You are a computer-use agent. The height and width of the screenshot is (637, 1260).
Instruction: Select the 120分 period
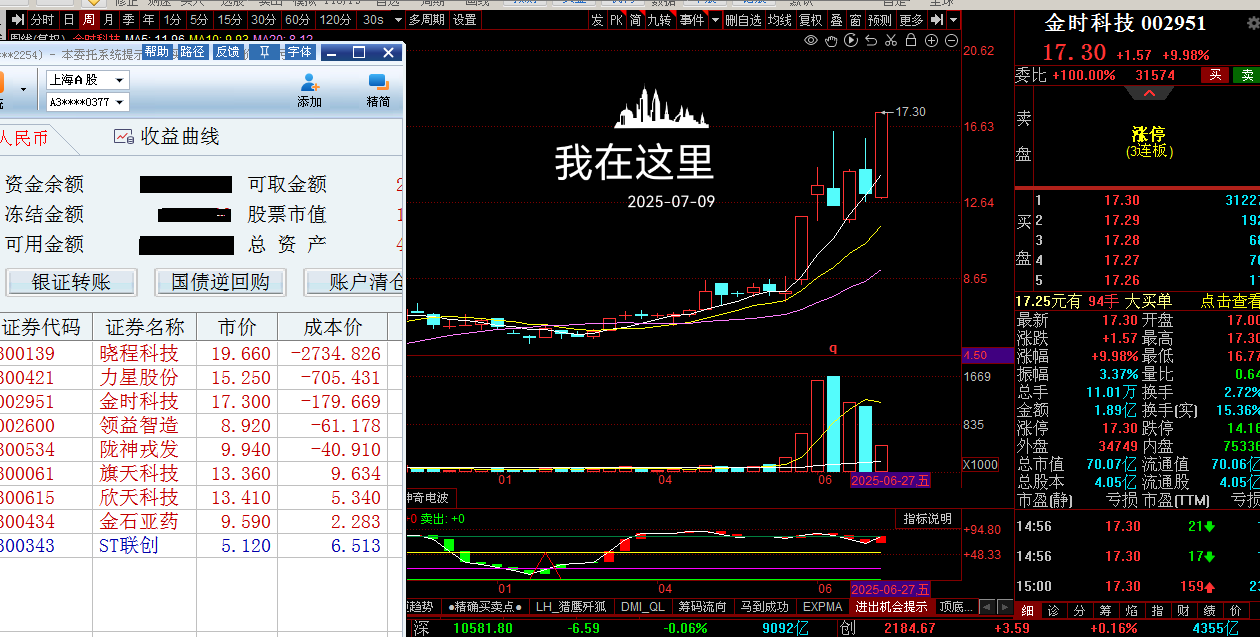pyautogui.click(x=334, y=20)
